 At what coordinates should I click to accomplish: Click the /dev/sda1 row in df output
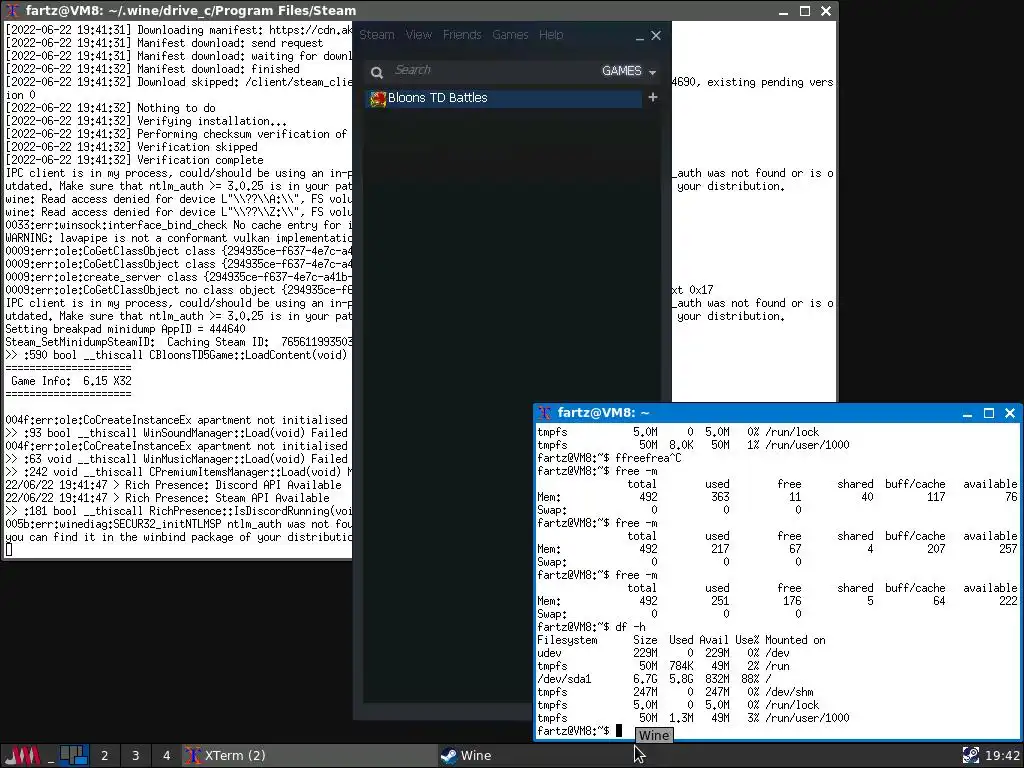pyautogui.click(x=654, y=679)
